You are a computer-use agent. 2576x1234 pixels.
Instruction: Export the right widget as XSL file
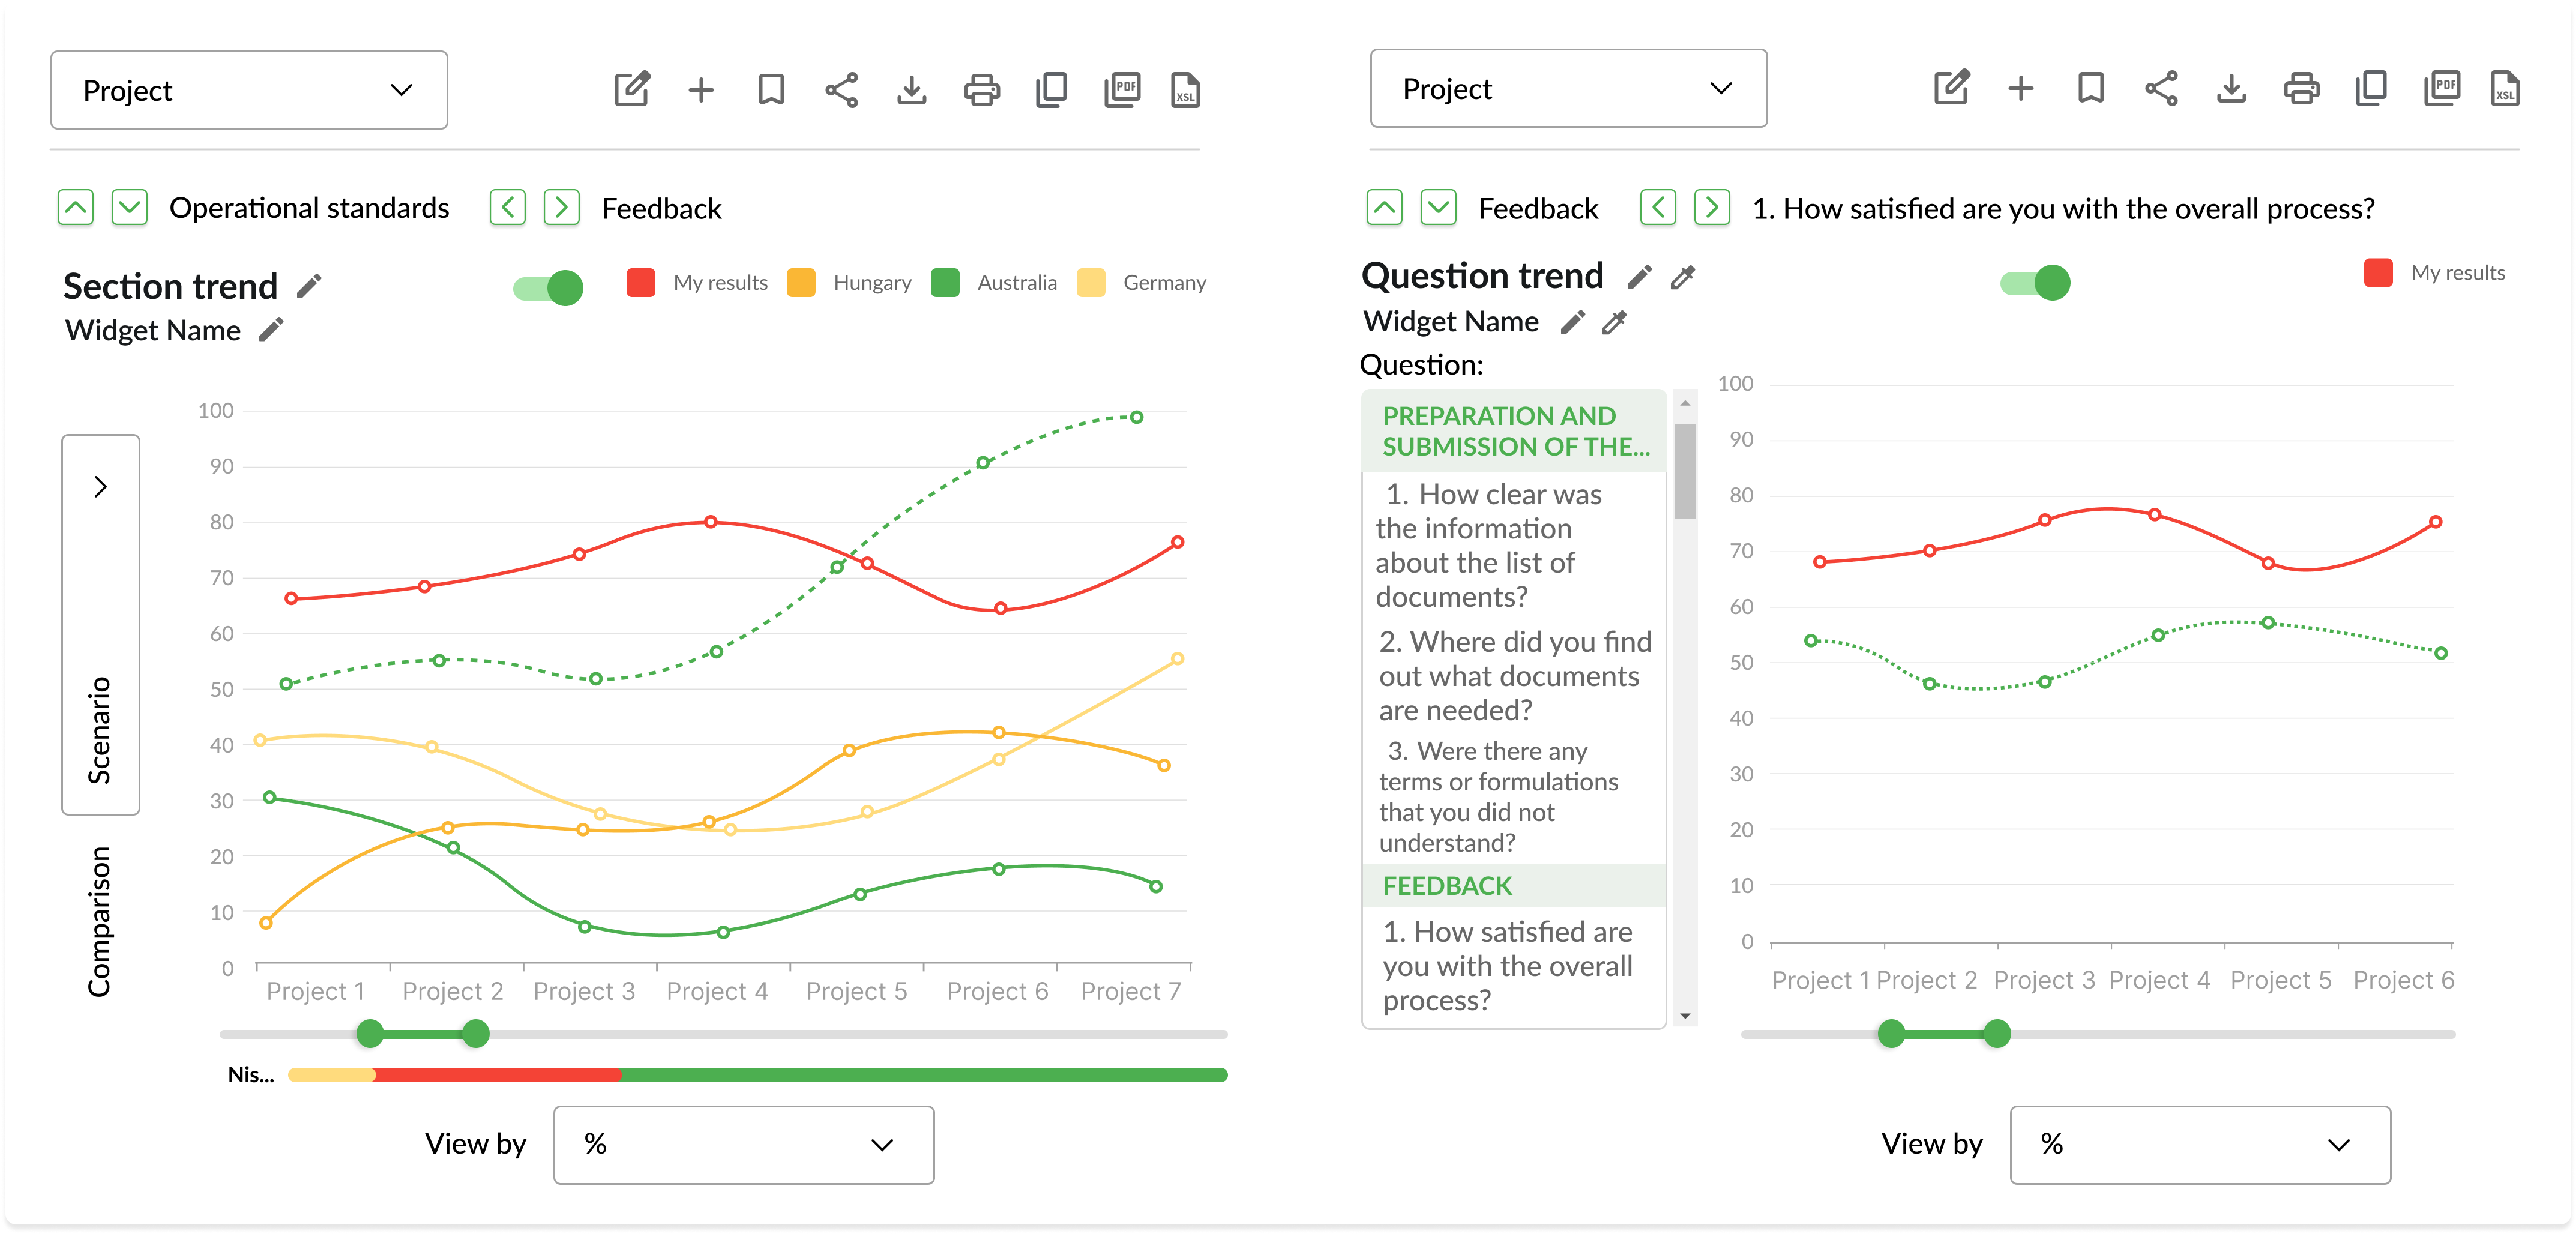(2504, 88)
